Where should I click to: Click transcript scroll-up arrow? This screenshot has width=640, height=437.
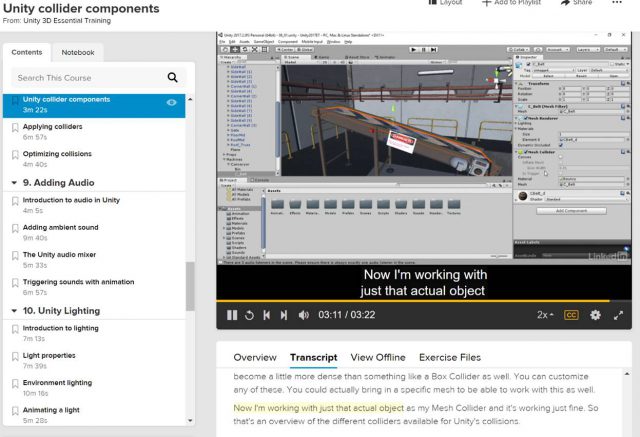(x=627, y=374)
